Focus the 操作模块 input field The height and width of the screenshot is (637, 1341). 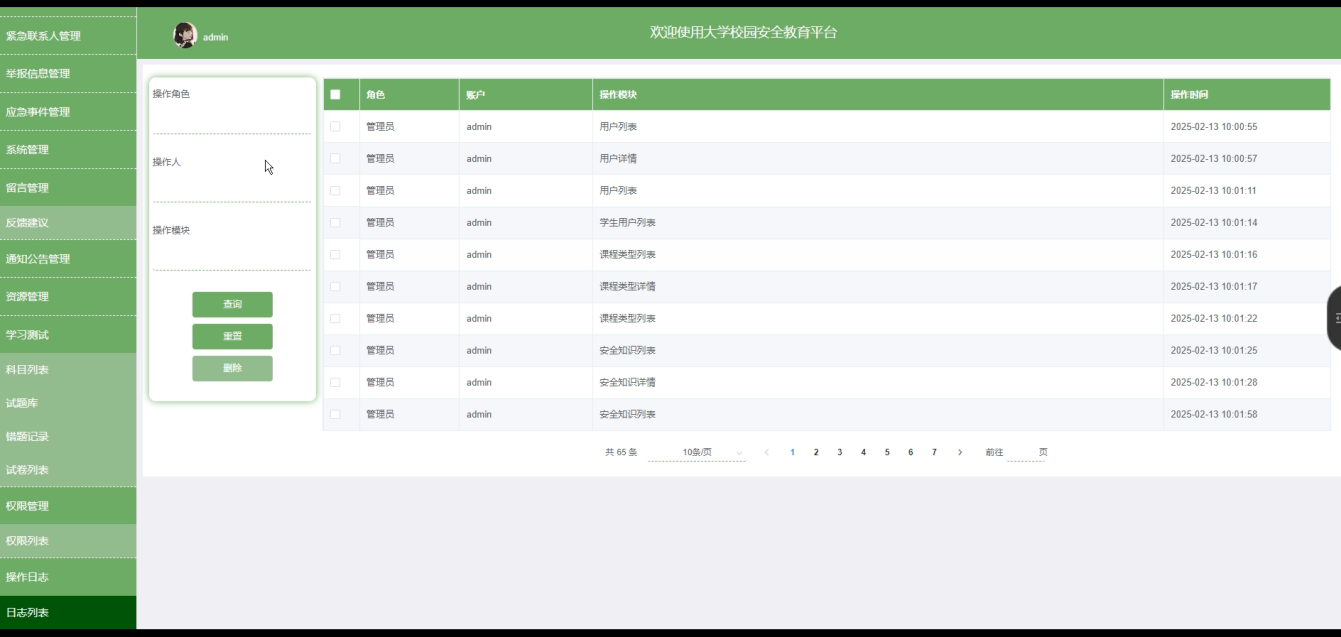[232, 257]
